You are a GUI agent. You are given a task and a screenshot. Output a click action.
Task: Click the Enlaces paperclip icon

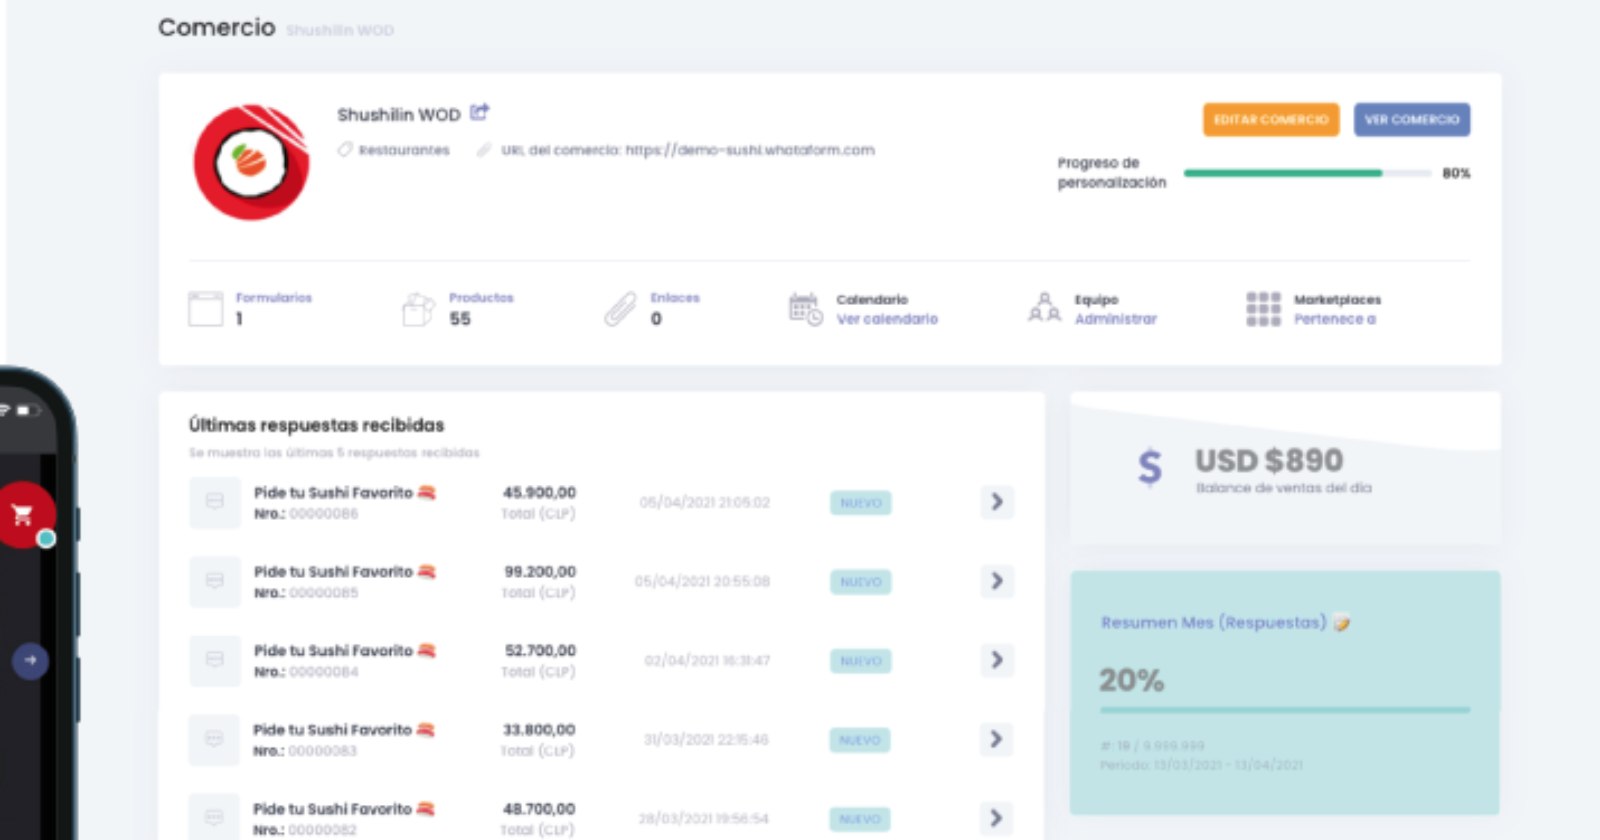click(x=620, y=309)
